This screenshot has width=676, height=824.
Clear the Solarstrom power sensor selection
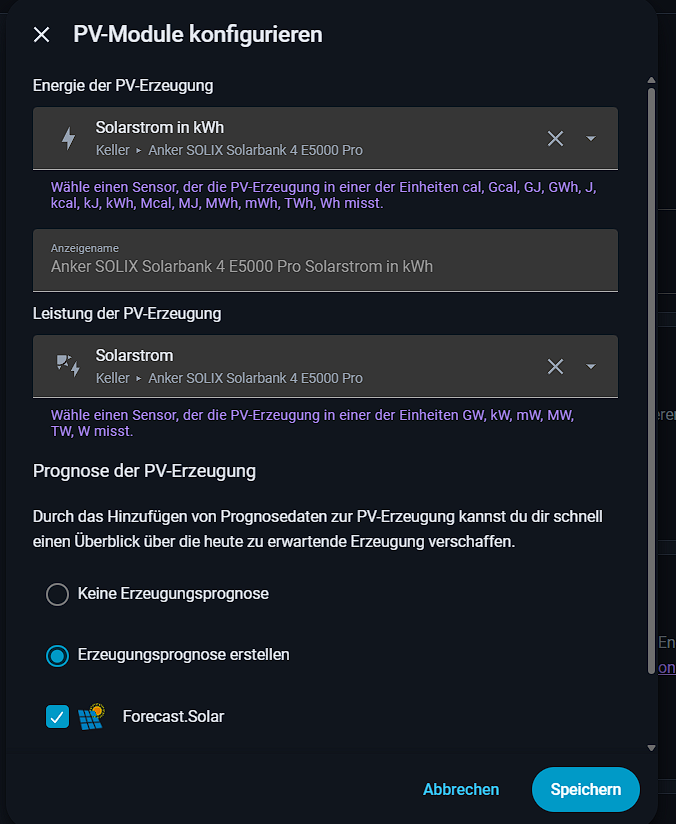pyautogui.click(x=555, y=366)
